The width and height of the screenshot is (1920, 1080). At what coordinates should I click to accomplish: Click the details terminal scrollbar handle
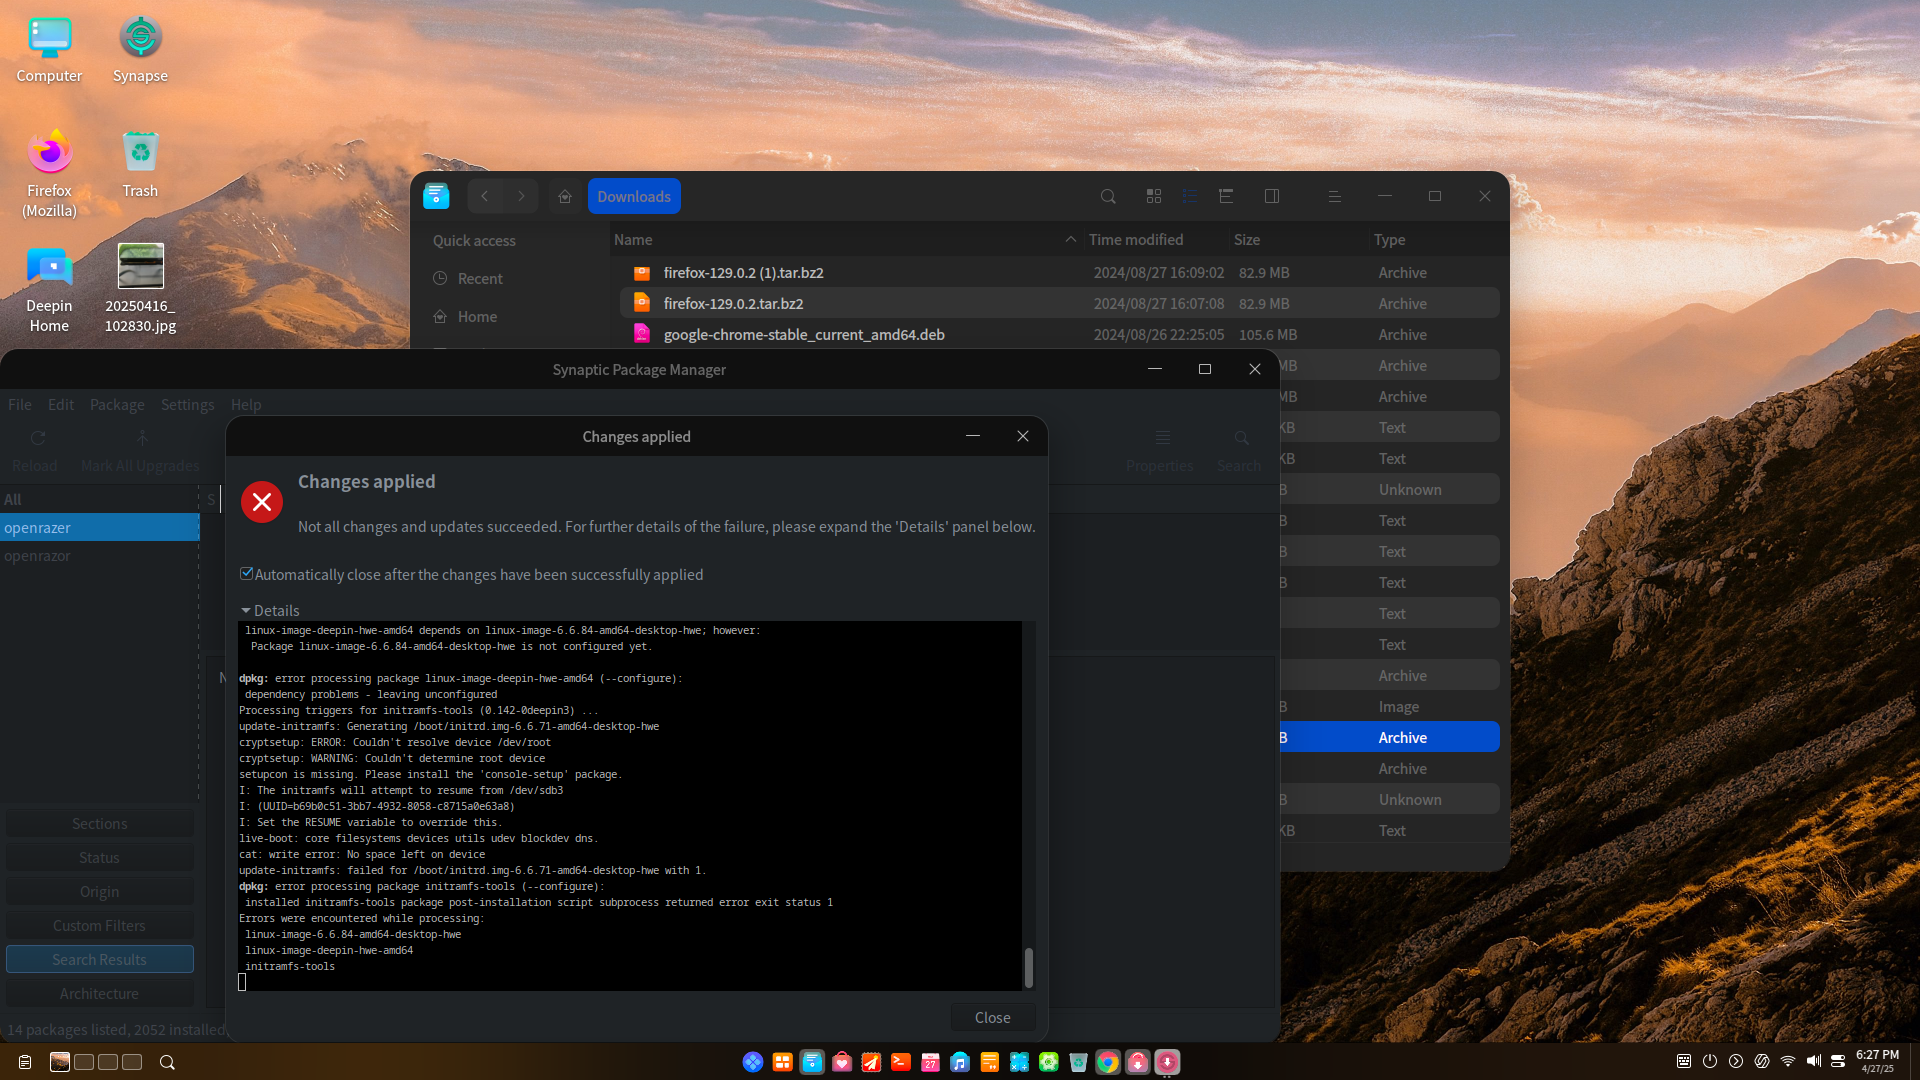click(x=1029, y=967)
